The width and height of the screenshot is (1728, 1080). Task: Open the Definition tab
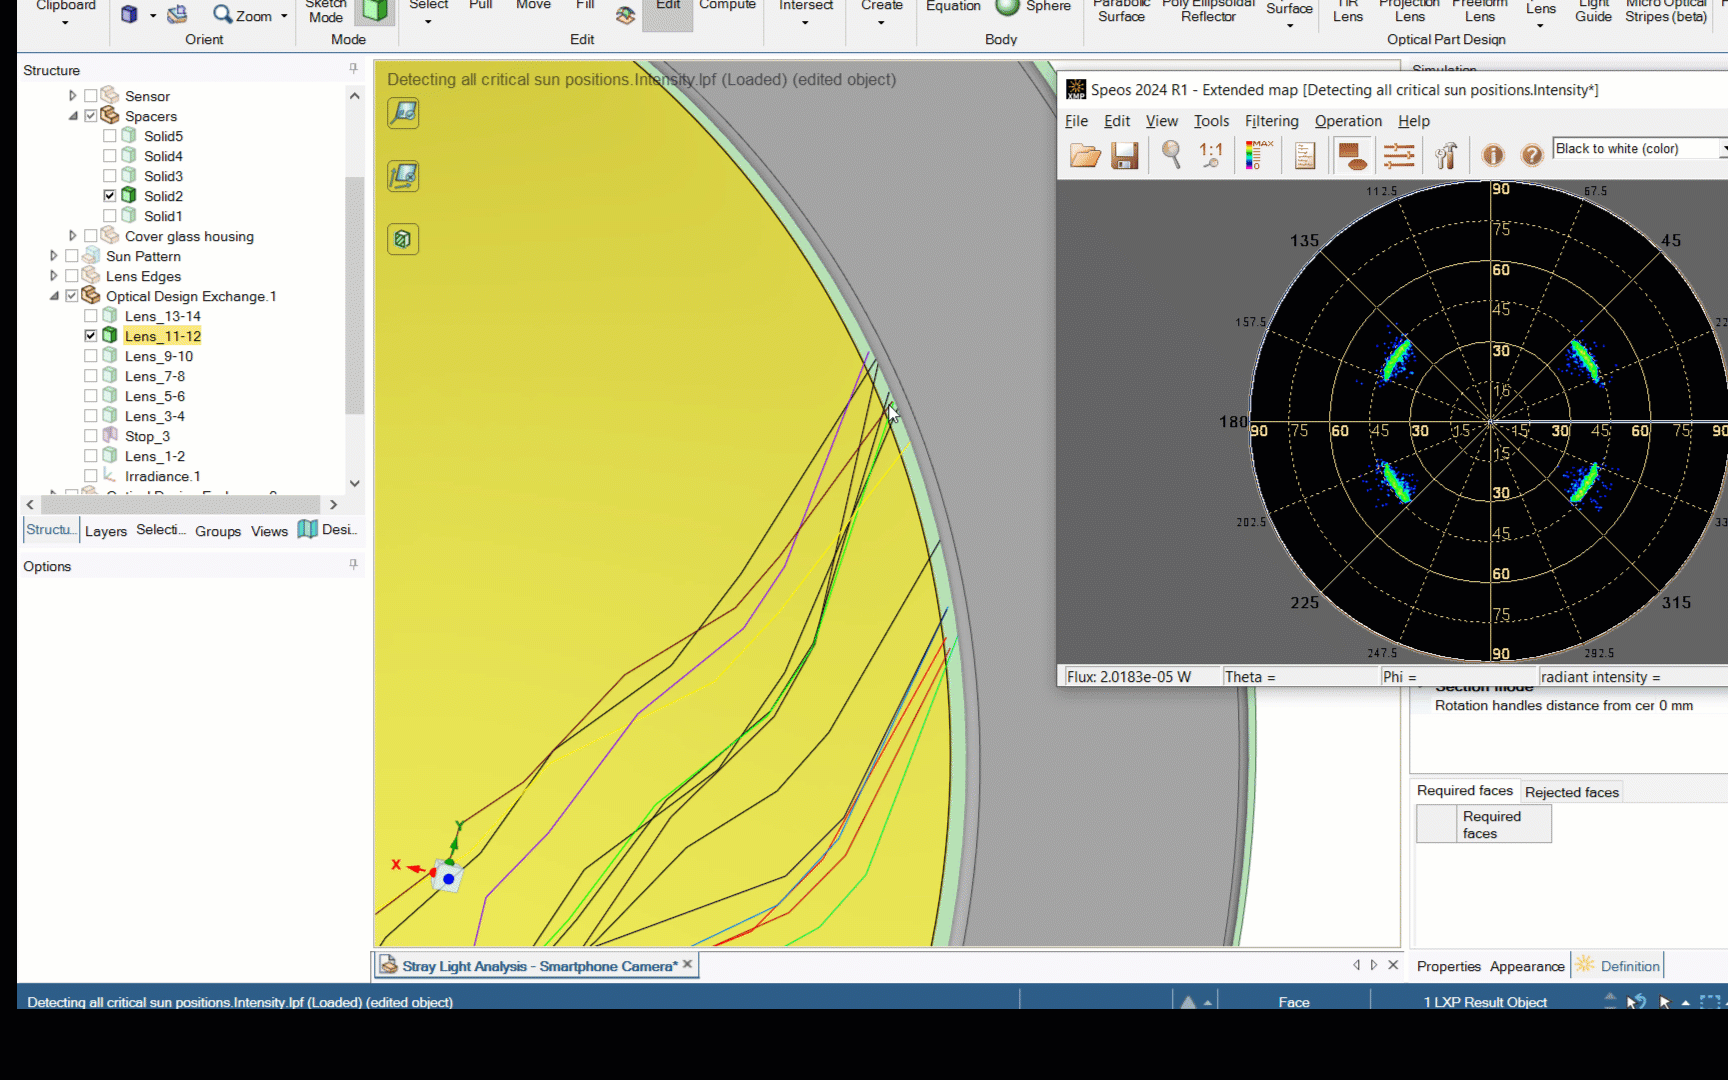coord(1618,966)
